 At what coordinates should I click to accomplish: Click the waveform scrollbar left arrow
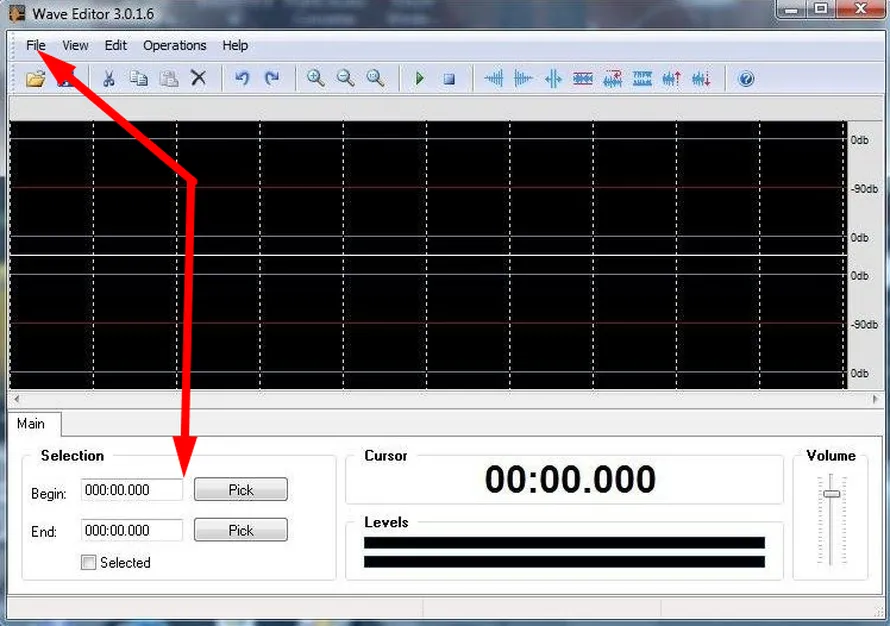click(16, 399)
